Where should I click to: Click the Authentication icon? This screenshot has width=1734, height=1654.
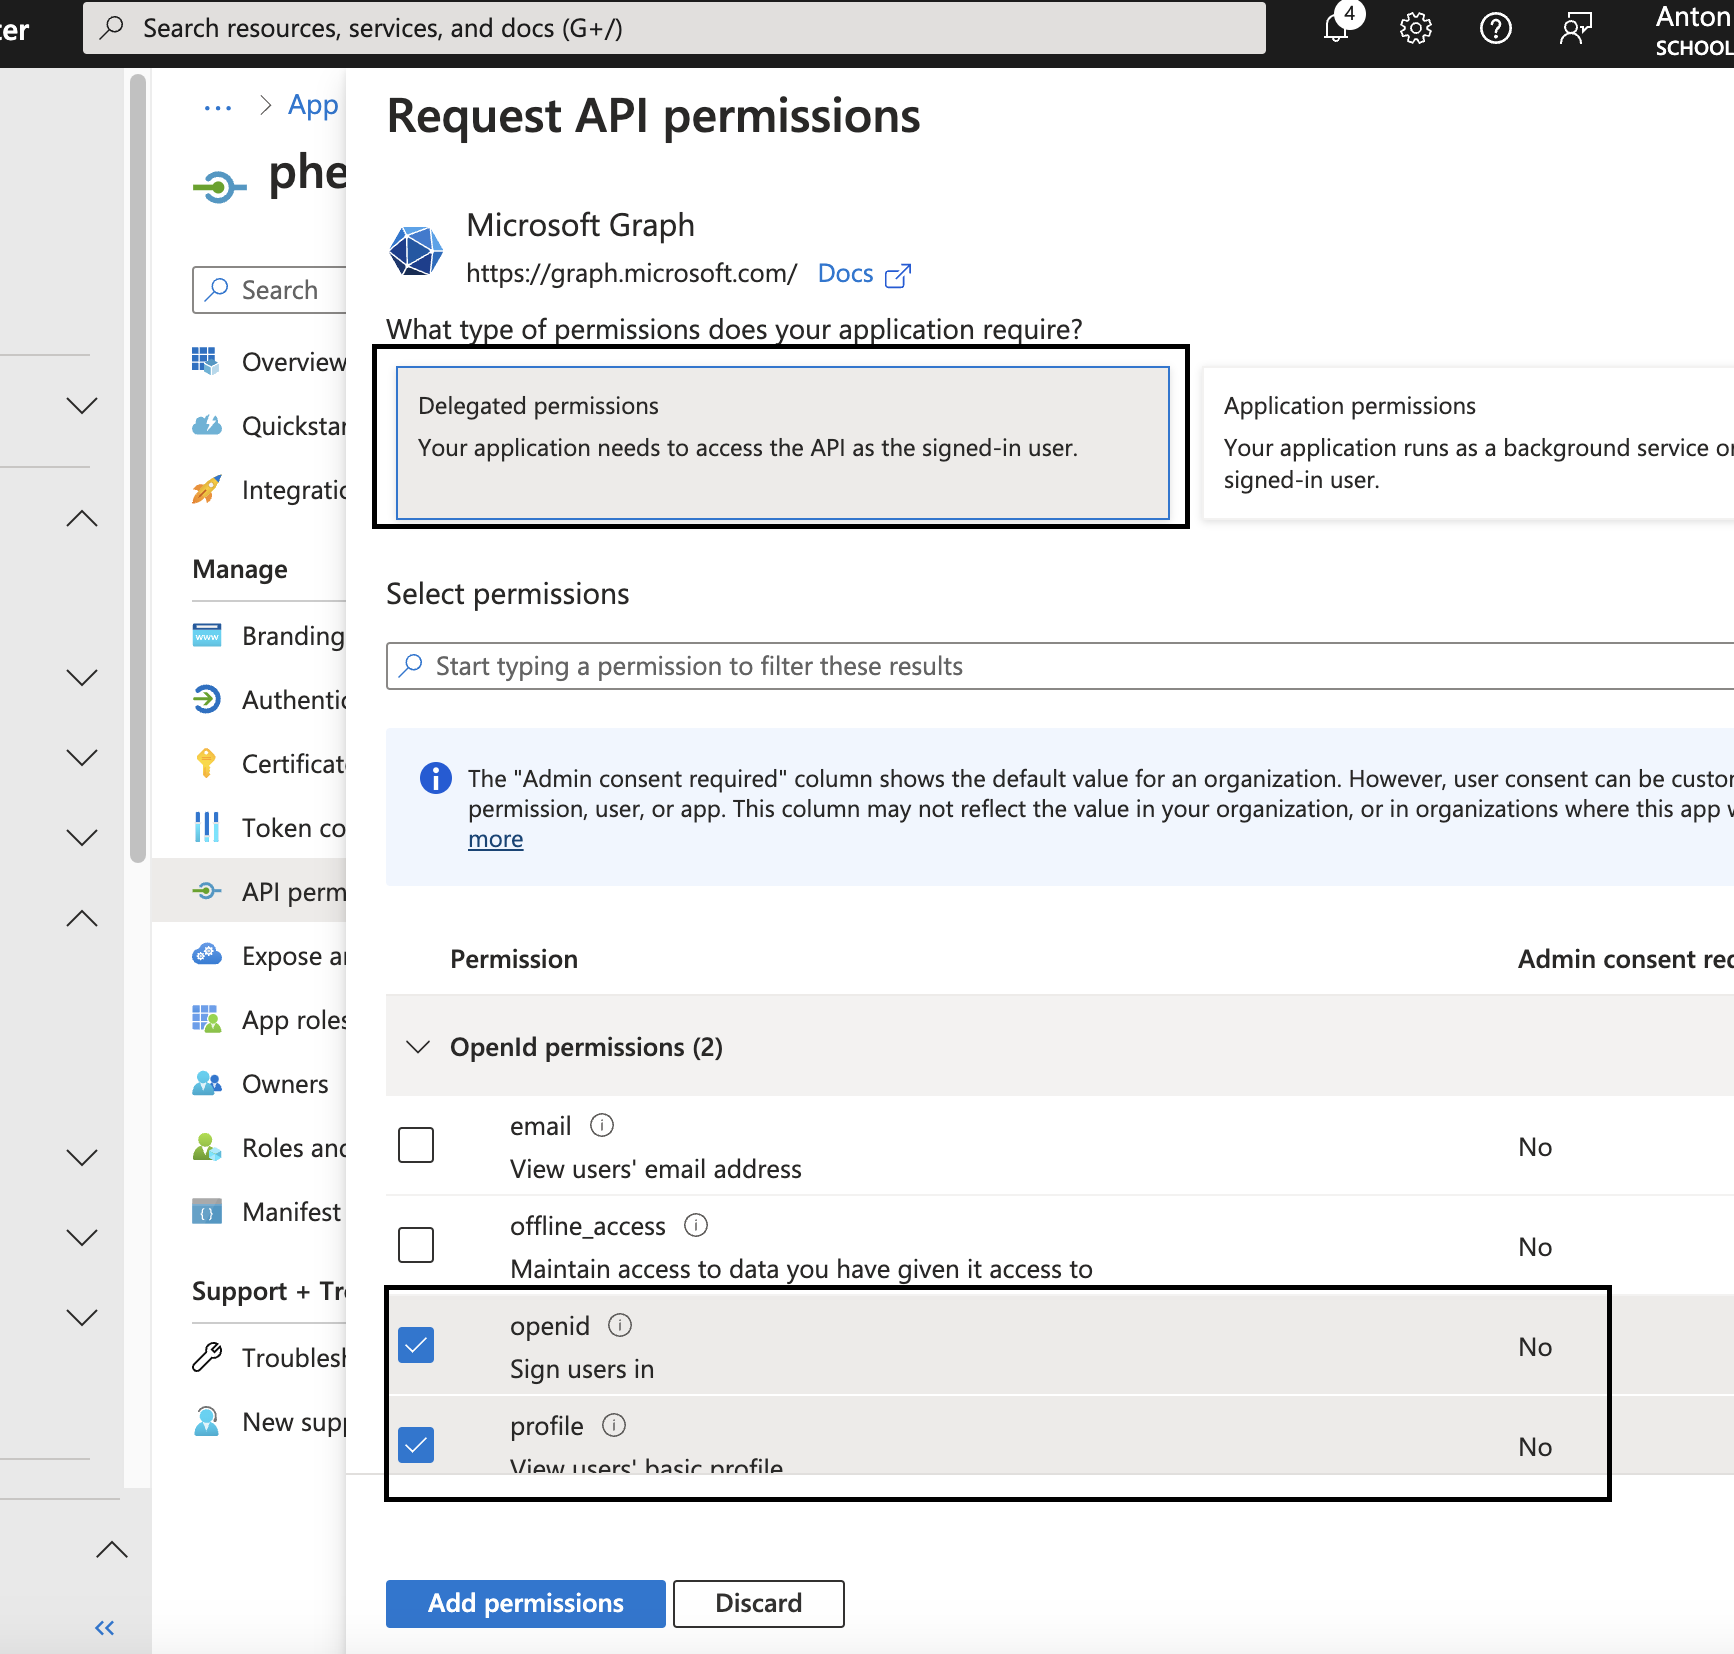pyautogui.click(x=206, y=699)
